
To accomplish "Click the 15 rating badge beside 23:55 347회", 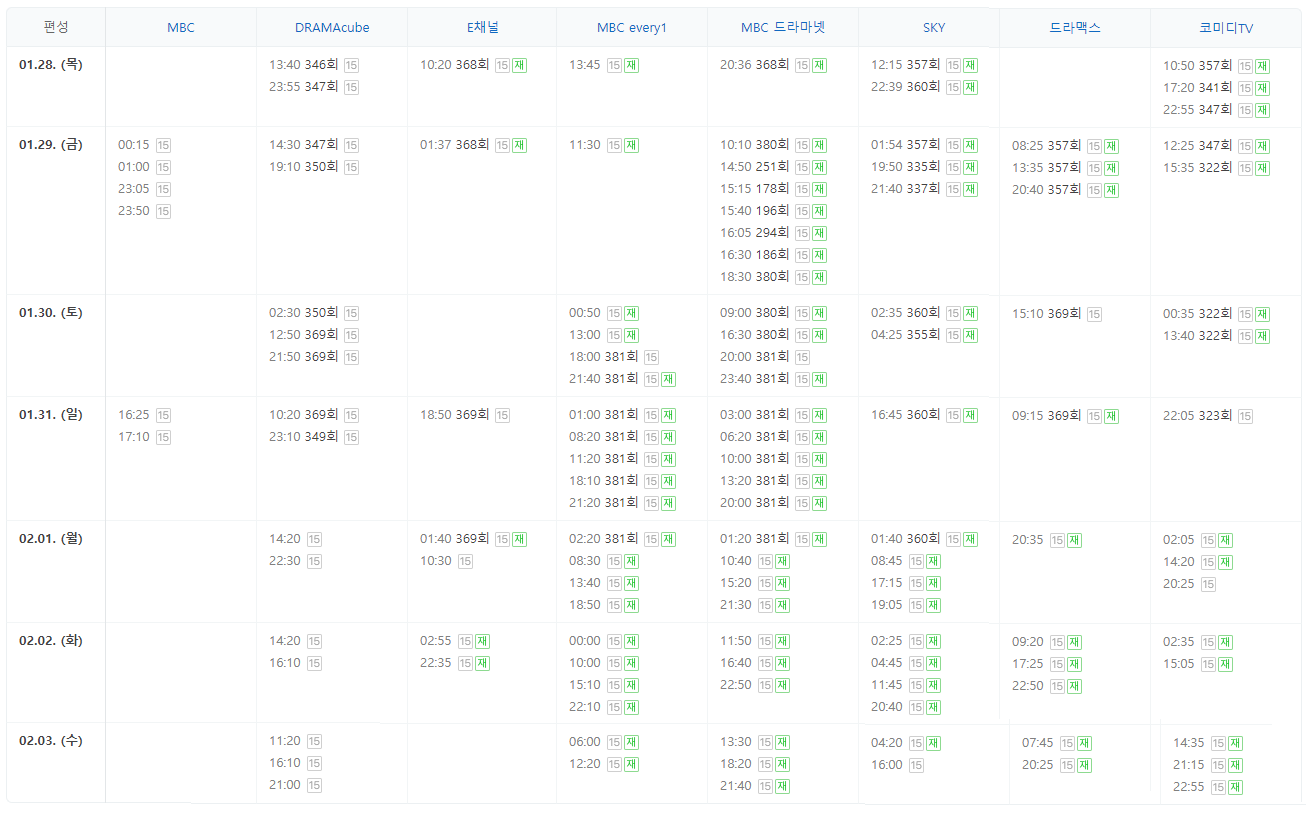I will pyautogui.click(x=351, y=87).
